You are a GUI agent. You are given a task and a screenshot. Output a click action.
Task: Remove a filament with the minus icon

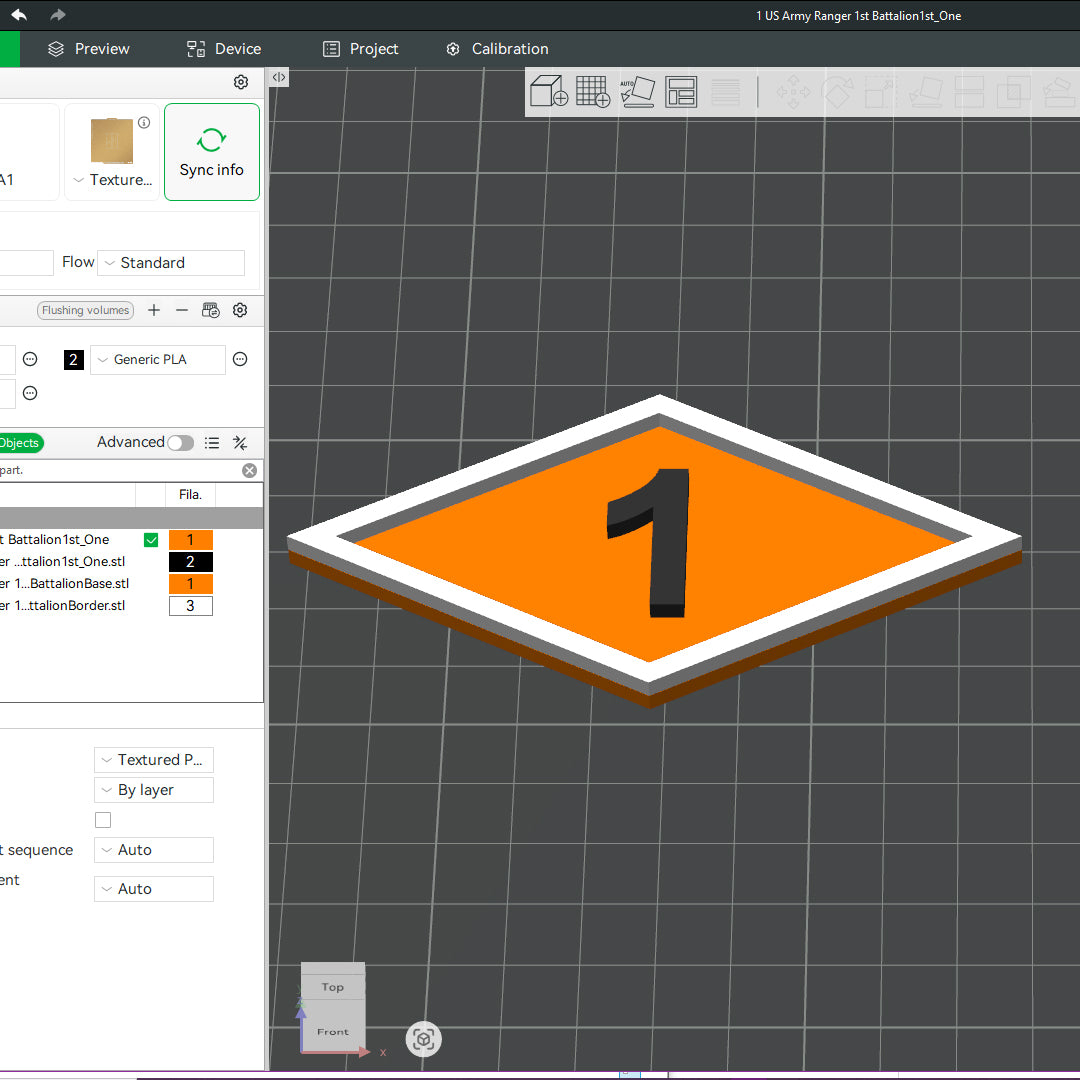(x=182, y=311)
